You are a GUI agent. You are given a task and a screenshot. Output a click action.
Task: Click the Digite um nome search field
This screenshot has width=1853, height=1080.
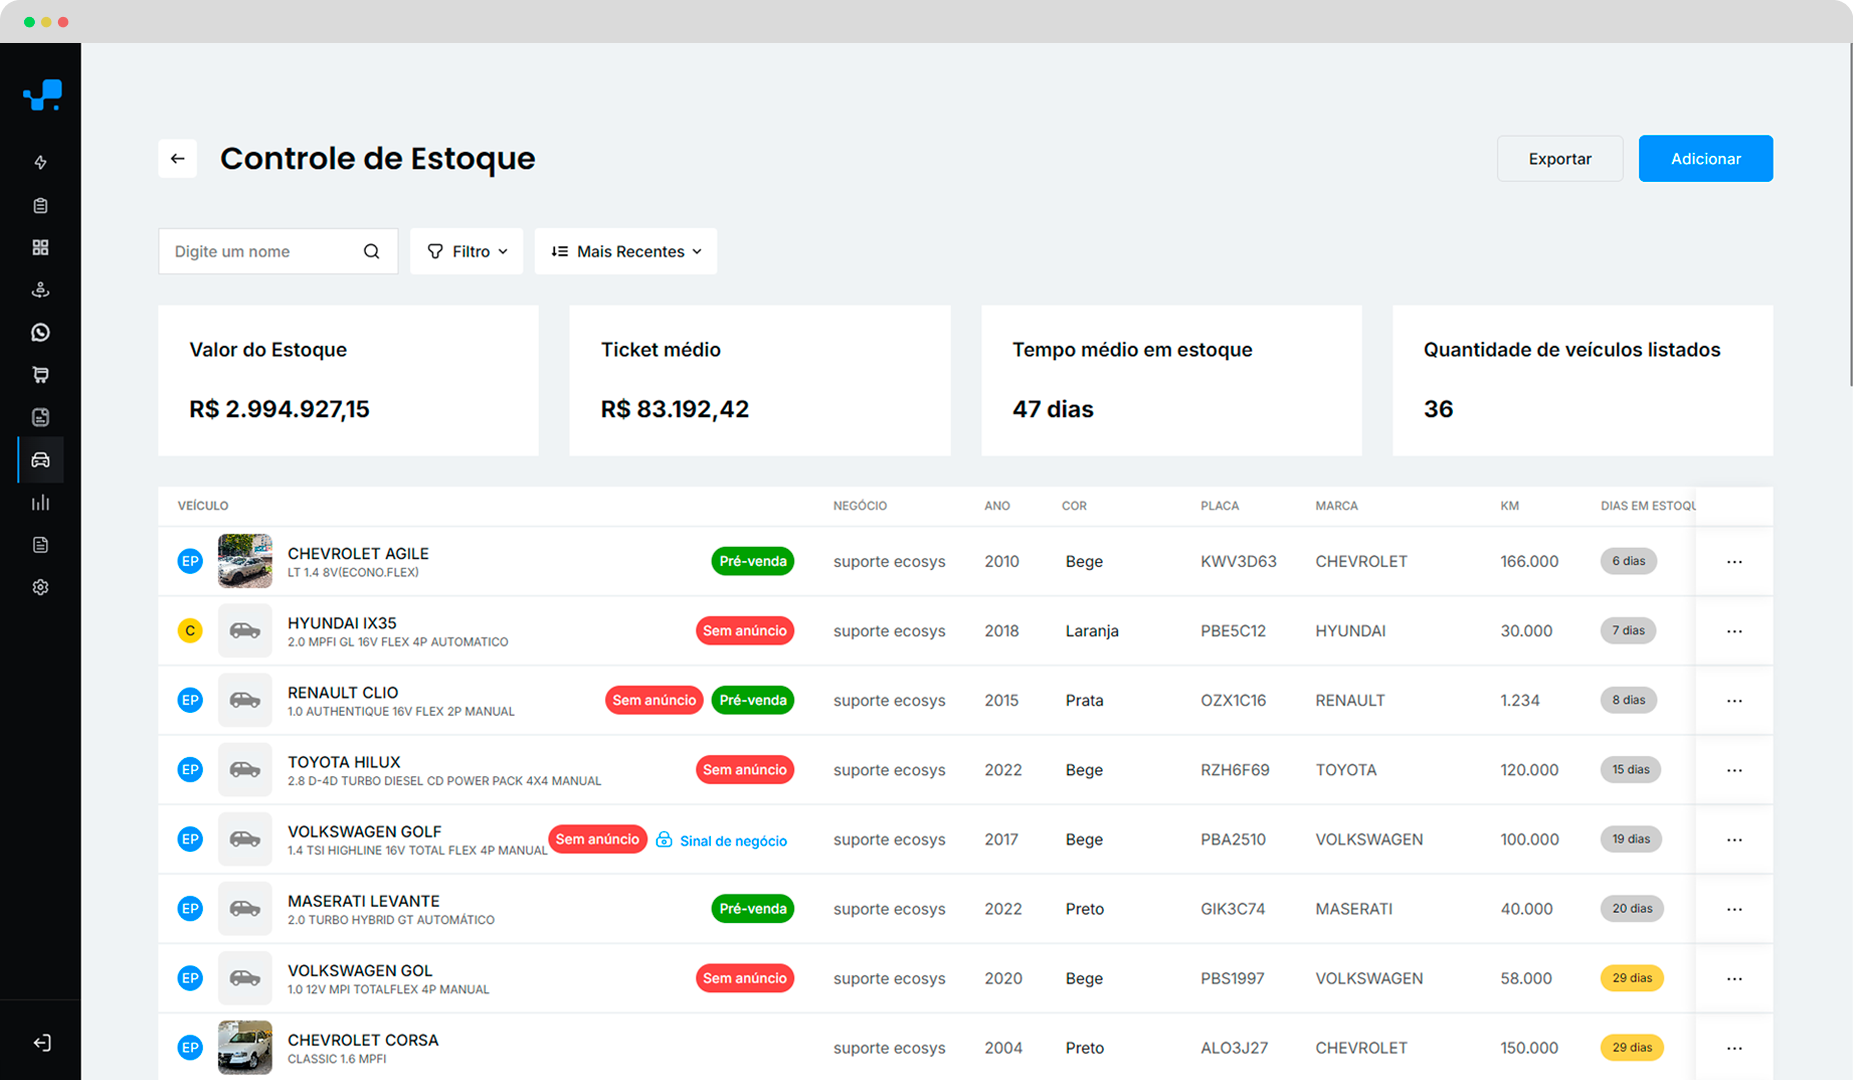pyautogui.click(x=278, y=251)
